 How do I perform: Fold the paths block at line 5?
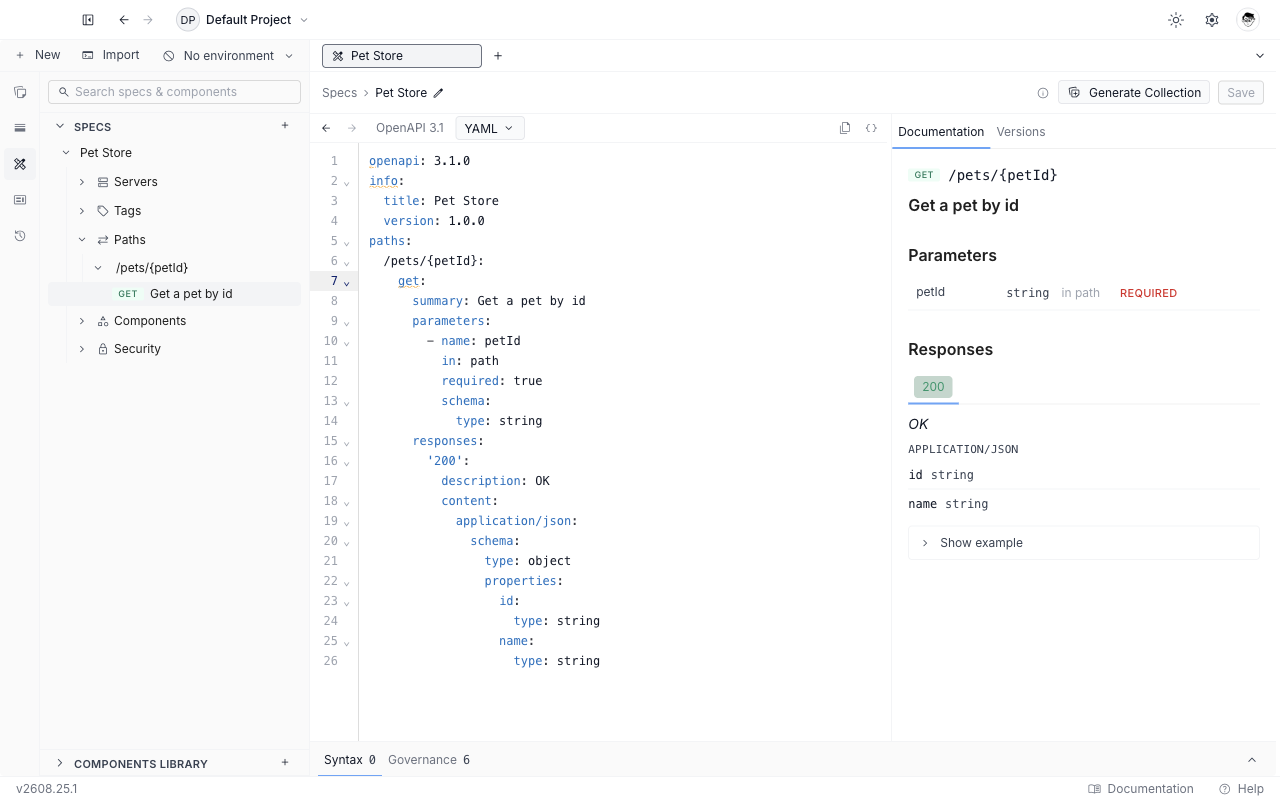347,242
